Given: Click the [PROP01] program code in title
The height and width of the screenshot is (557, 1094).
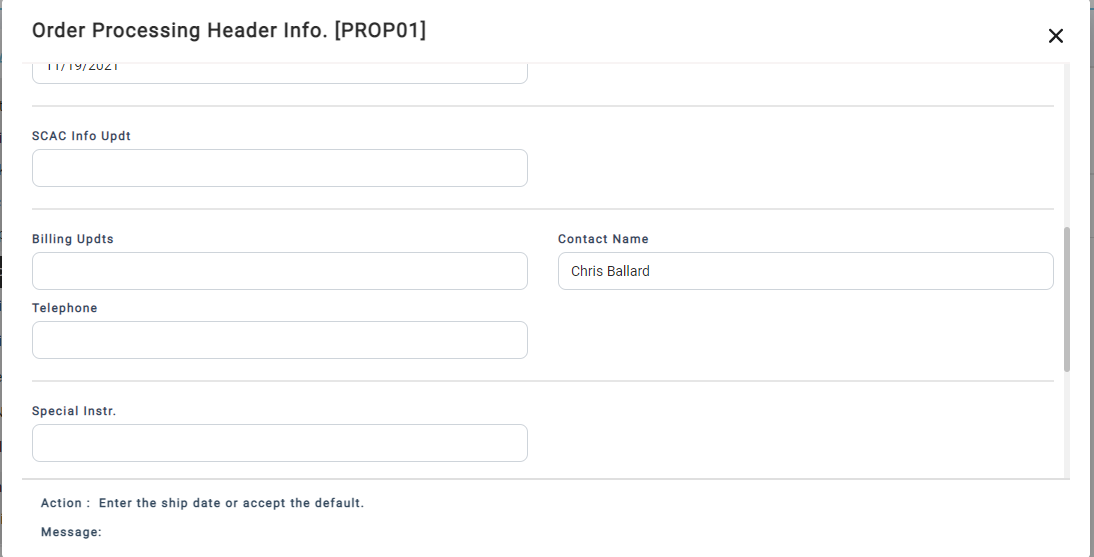Looking at the screenshot, I should 380,31.
